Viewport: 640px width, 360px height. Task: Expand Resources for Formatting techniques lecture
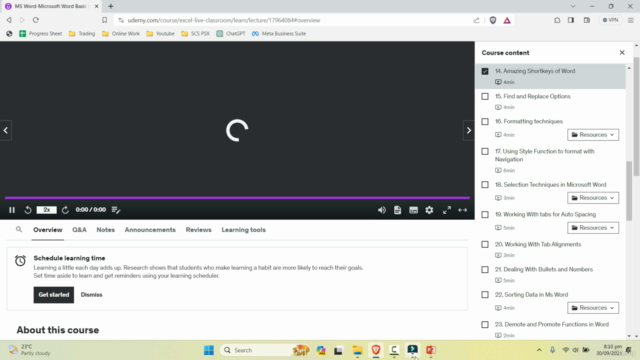coord(593,135)
